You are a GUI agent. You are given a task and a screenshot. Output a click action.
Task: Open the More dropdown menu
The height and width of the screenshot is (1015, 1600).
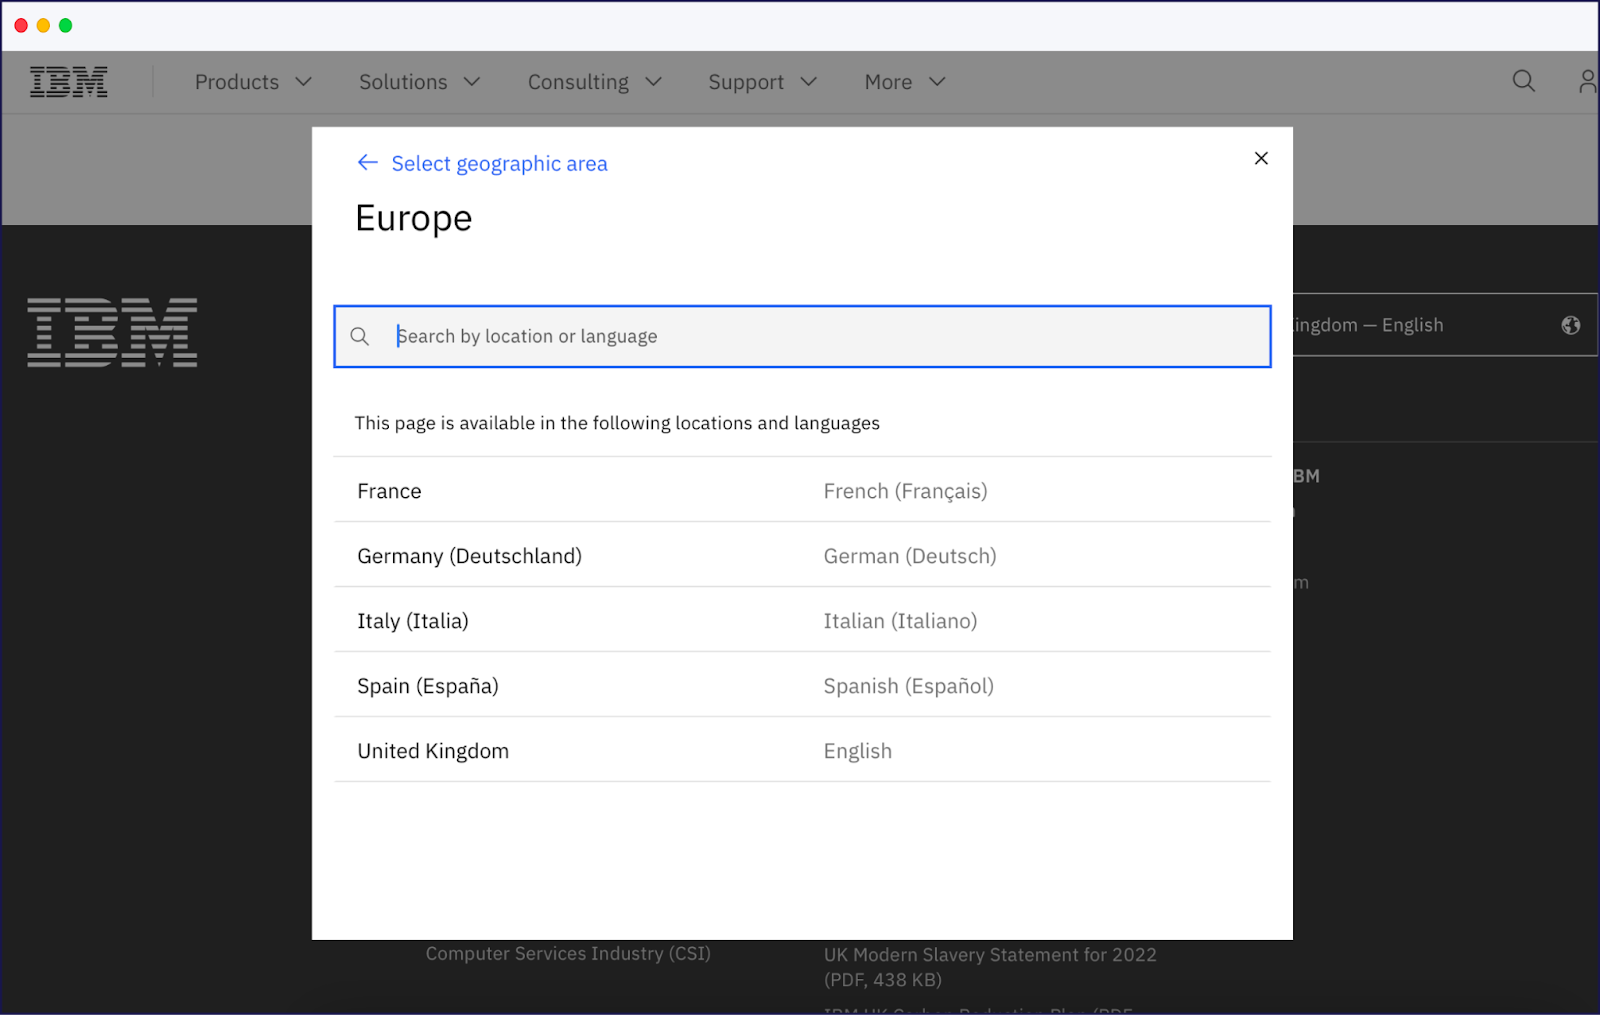pos(903,81)
